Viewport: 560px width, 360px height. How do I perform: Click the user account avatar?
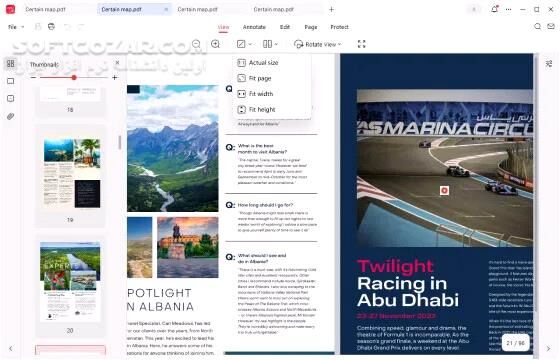(474, 10)
